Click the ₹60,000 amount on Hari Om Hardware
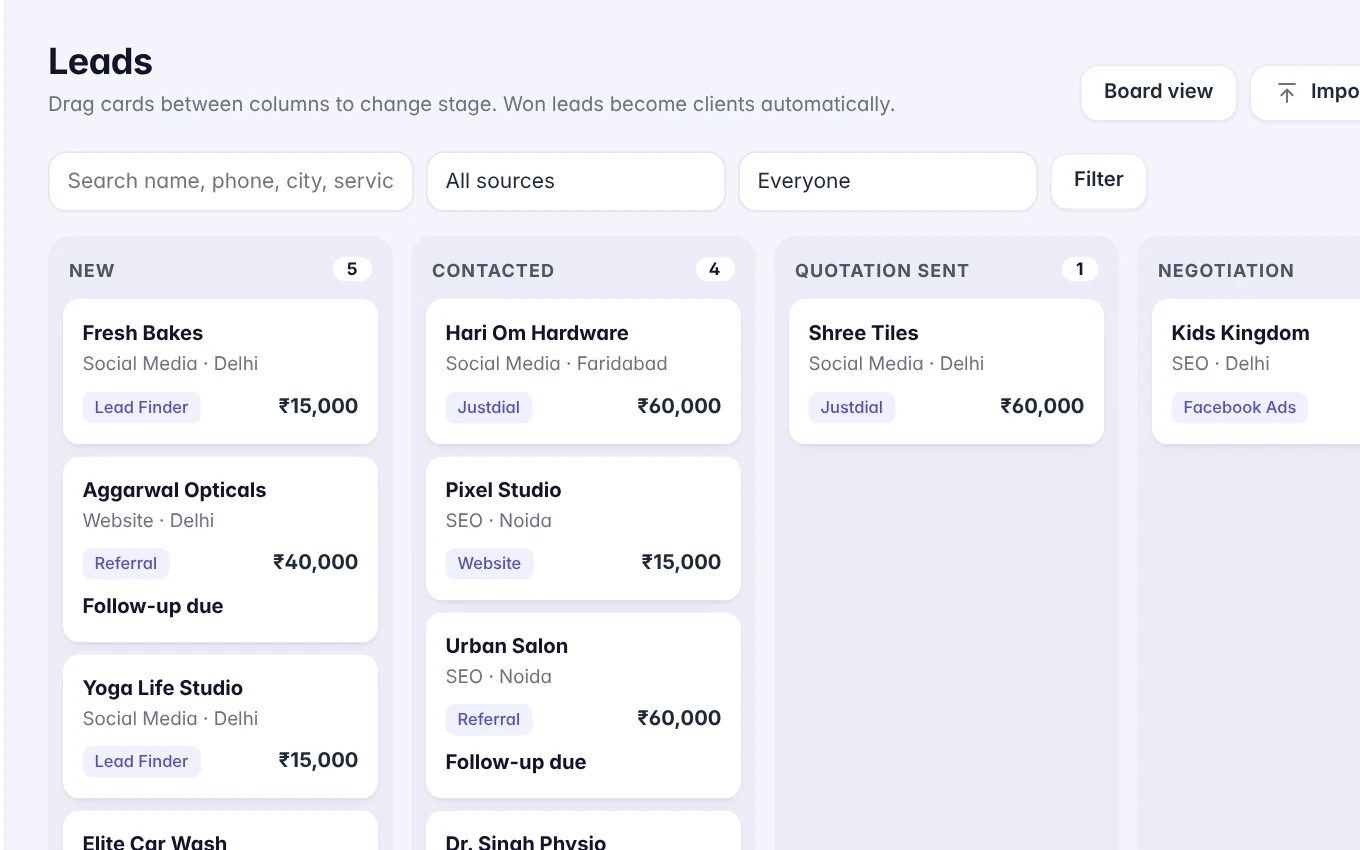Screen dimensions: 1360x850 (679, 406)
